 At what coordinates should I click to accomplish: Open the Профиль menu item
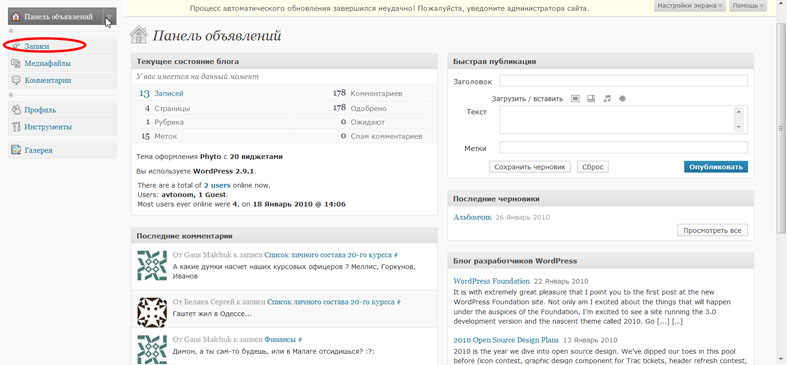point(40,110)
